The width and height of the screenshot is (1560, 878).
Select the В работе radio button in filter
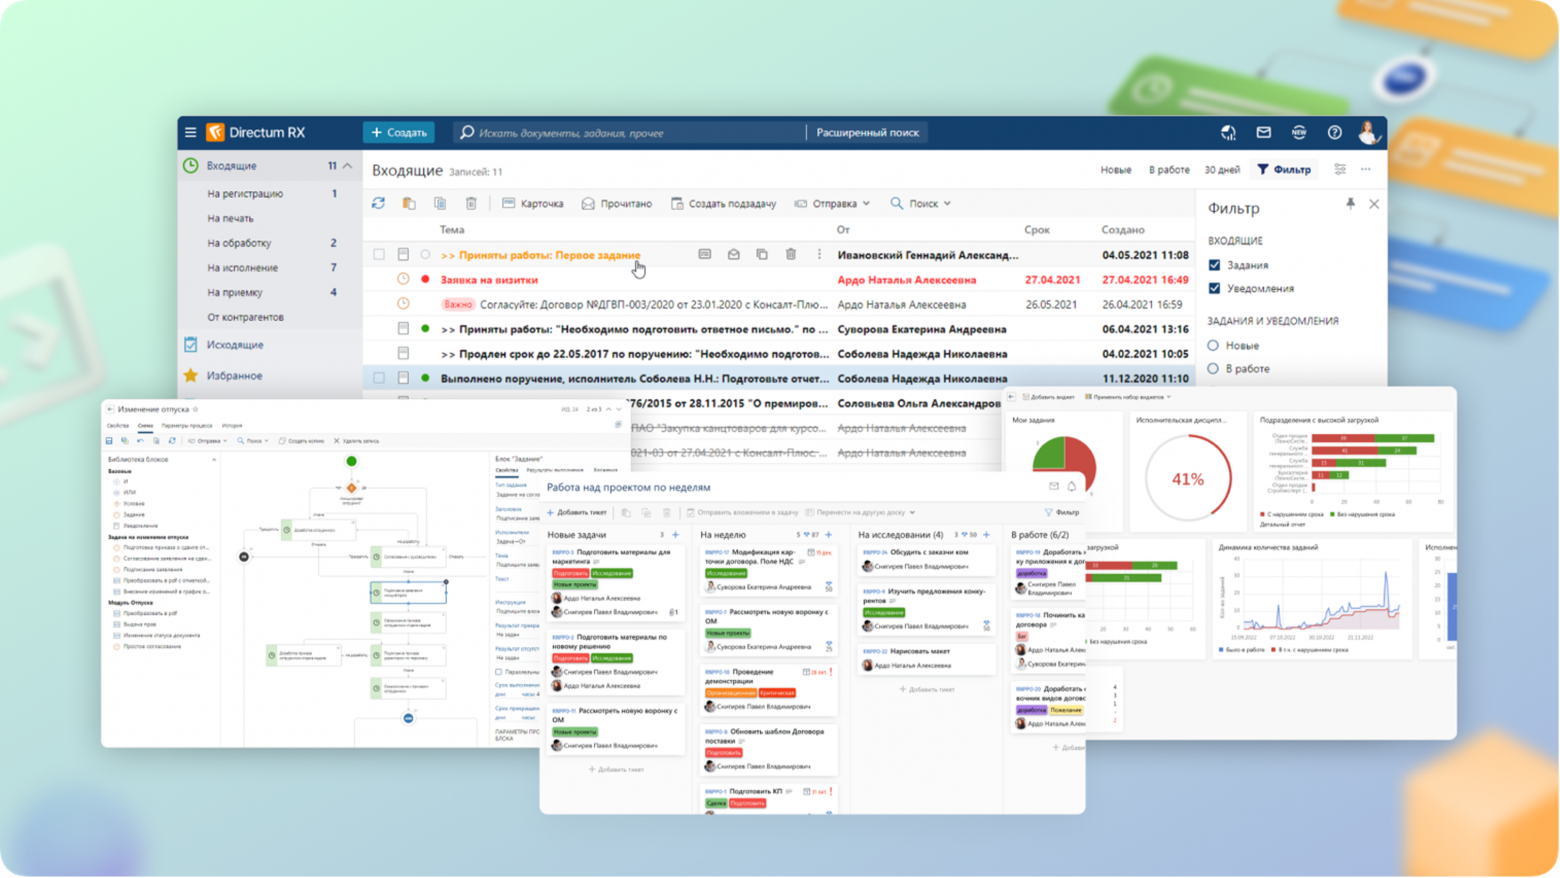[1213, 368]
